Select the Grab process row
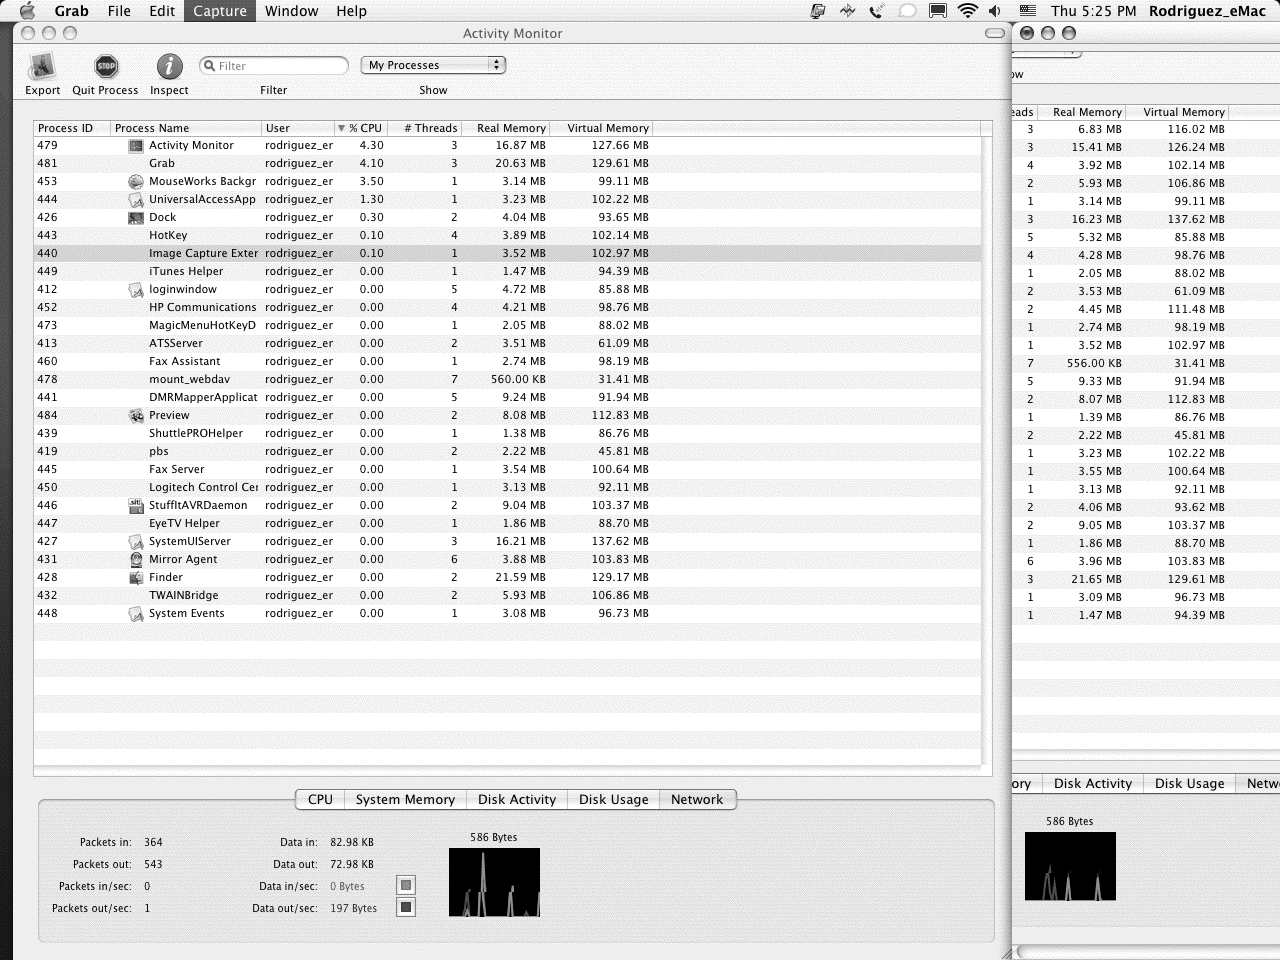Image resolution: width=1280 pixels, height=960 pixels. click(507, 164)
